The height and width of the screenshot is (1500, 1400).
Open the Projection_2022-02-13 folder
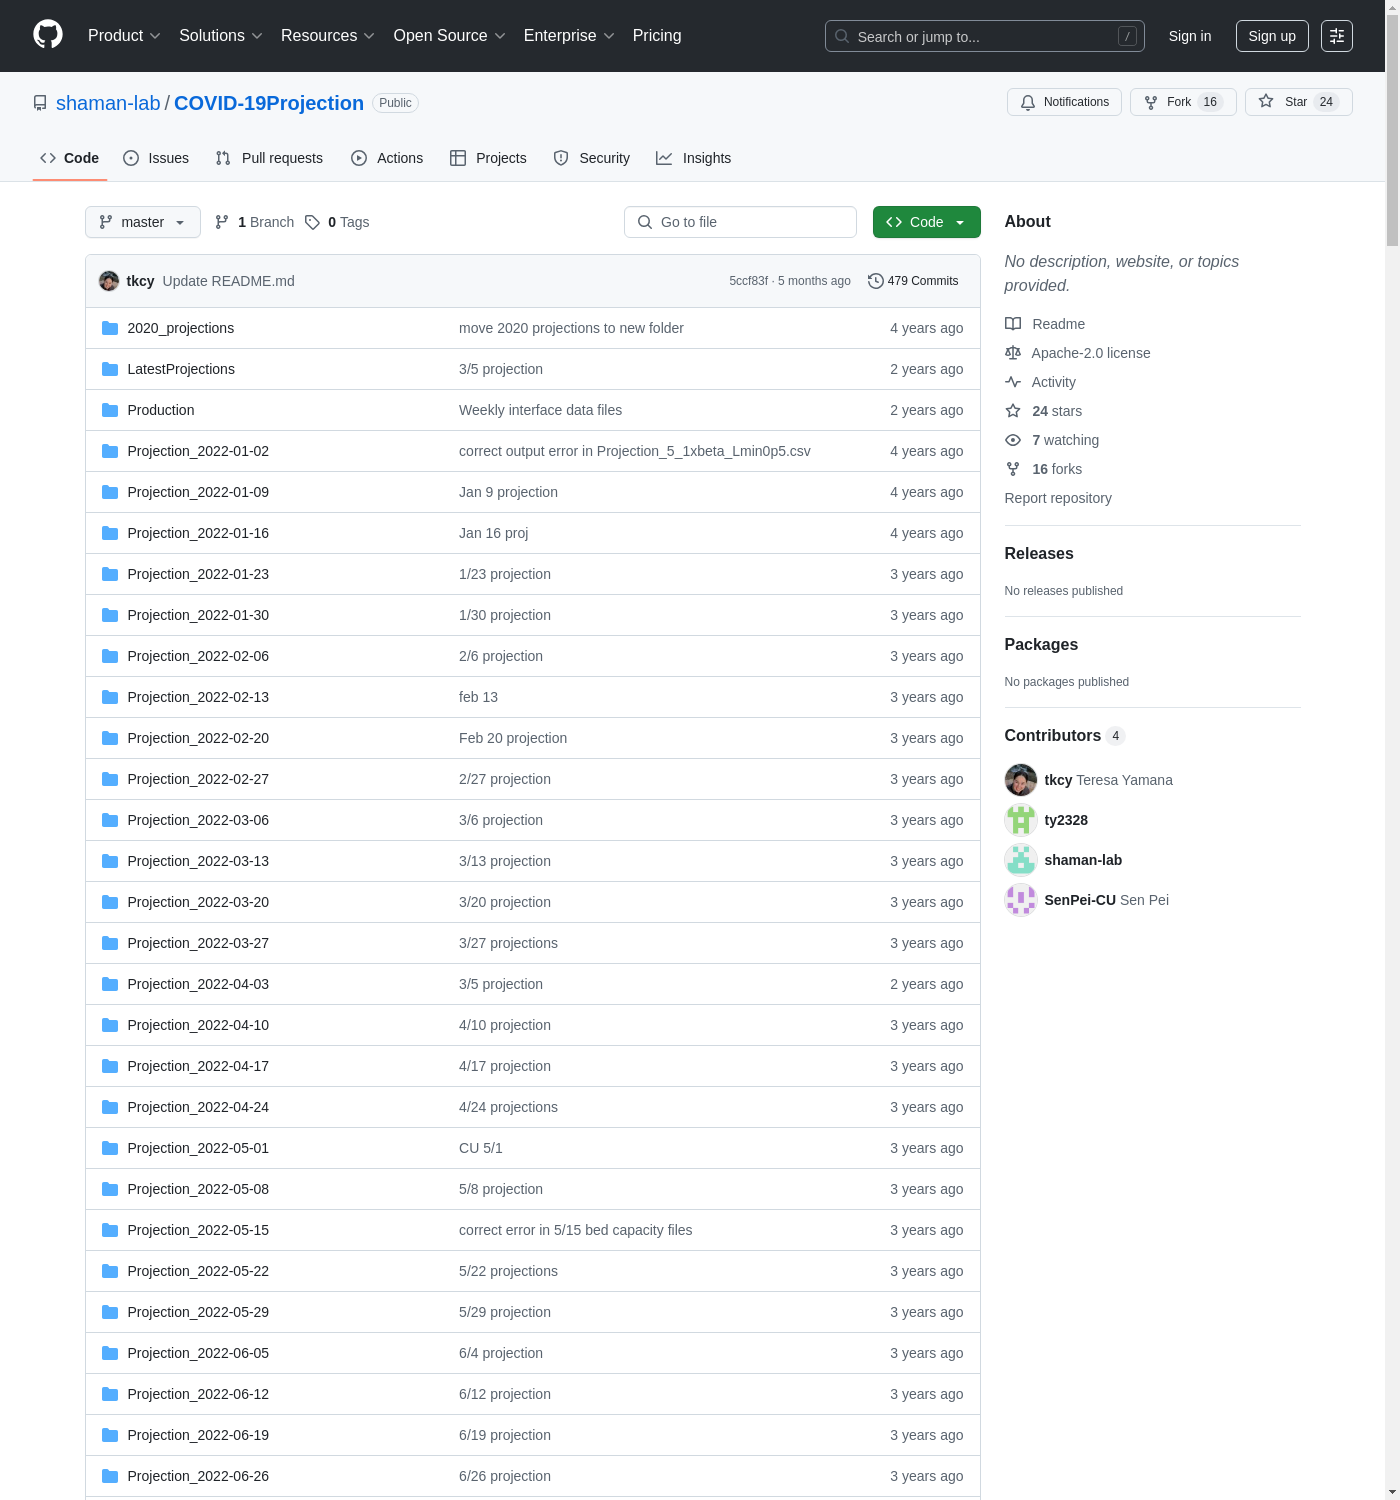pyautogui.click(x=198, y=697)
